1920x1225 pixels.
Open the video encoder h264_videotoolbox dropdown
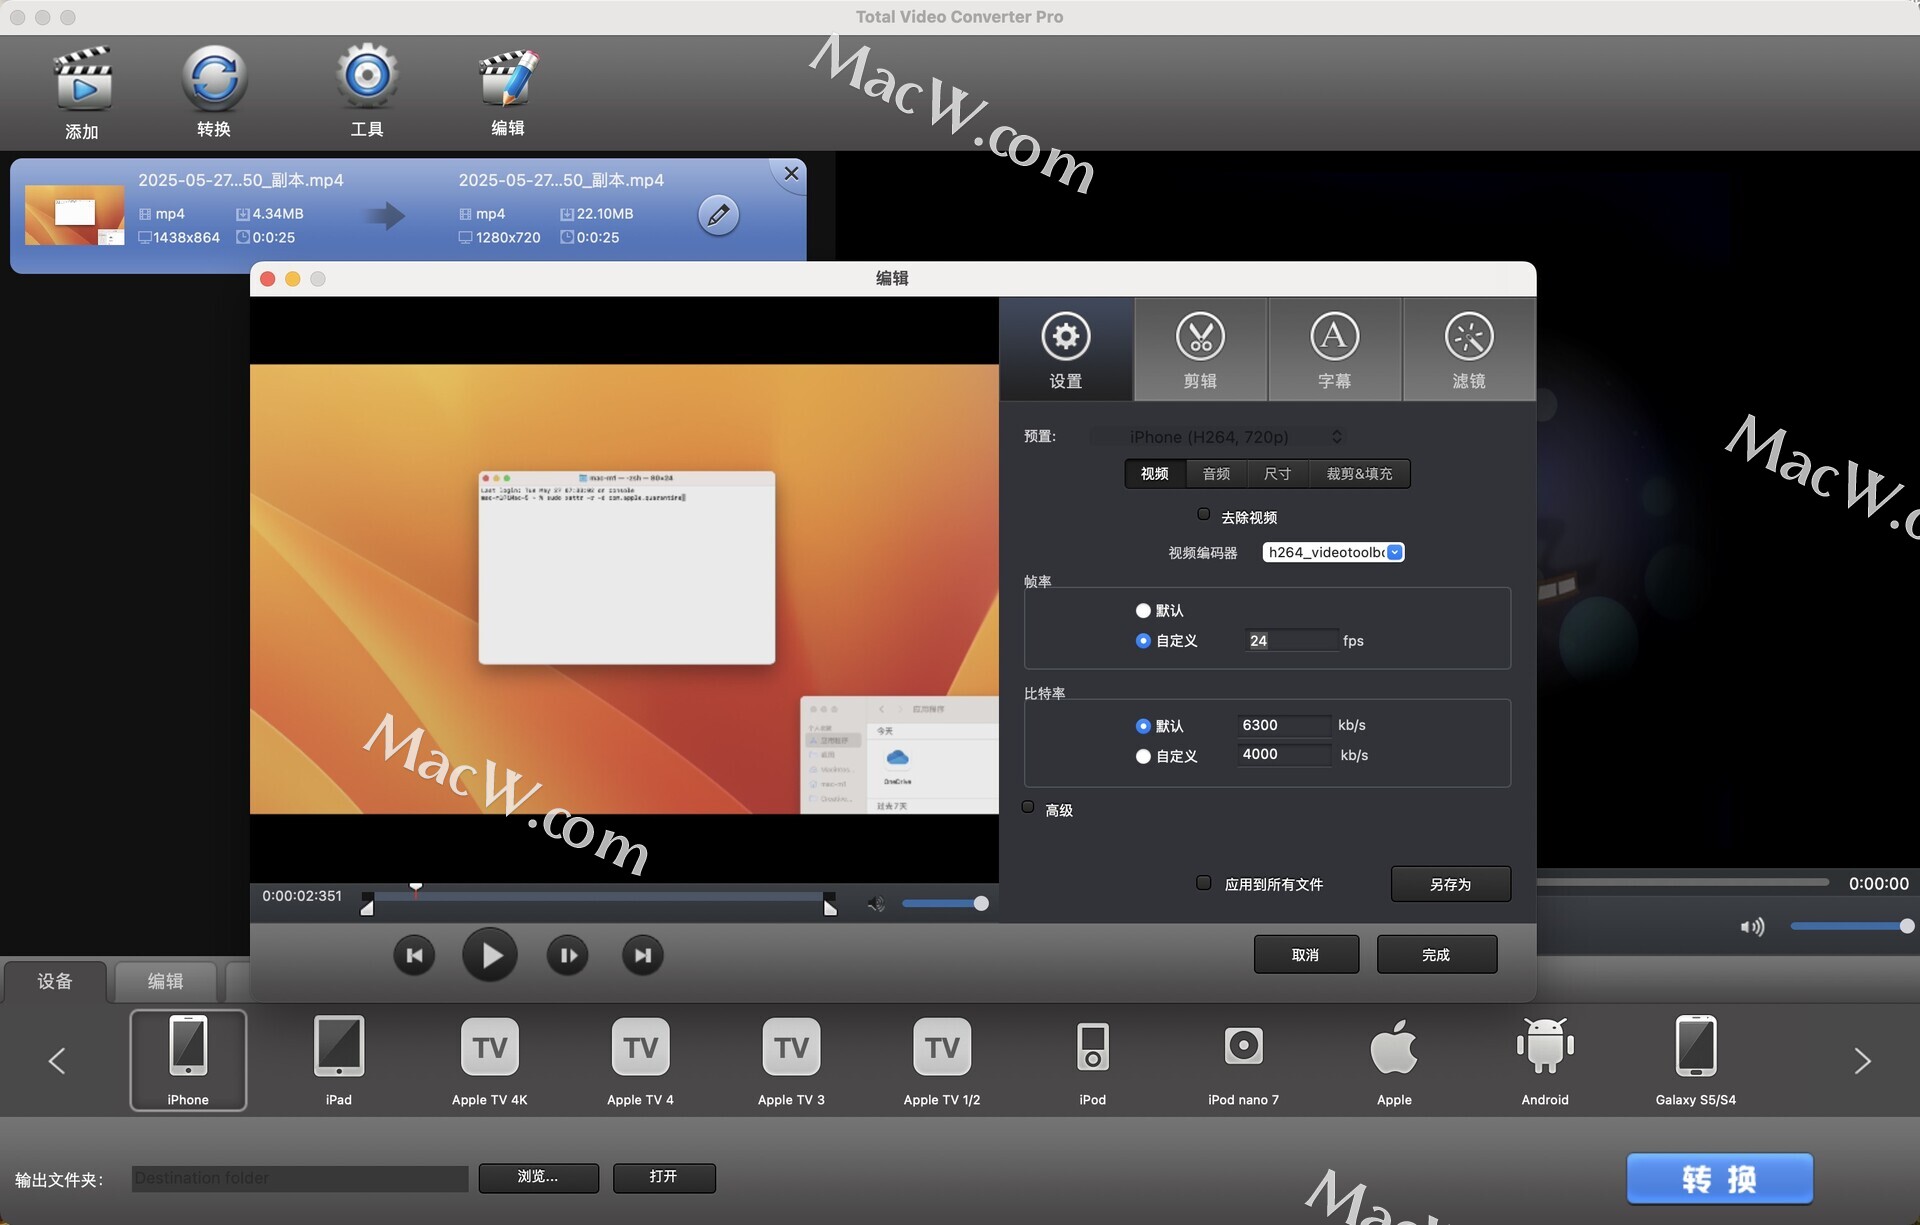pyautogui.click(x=1333, y=552)
